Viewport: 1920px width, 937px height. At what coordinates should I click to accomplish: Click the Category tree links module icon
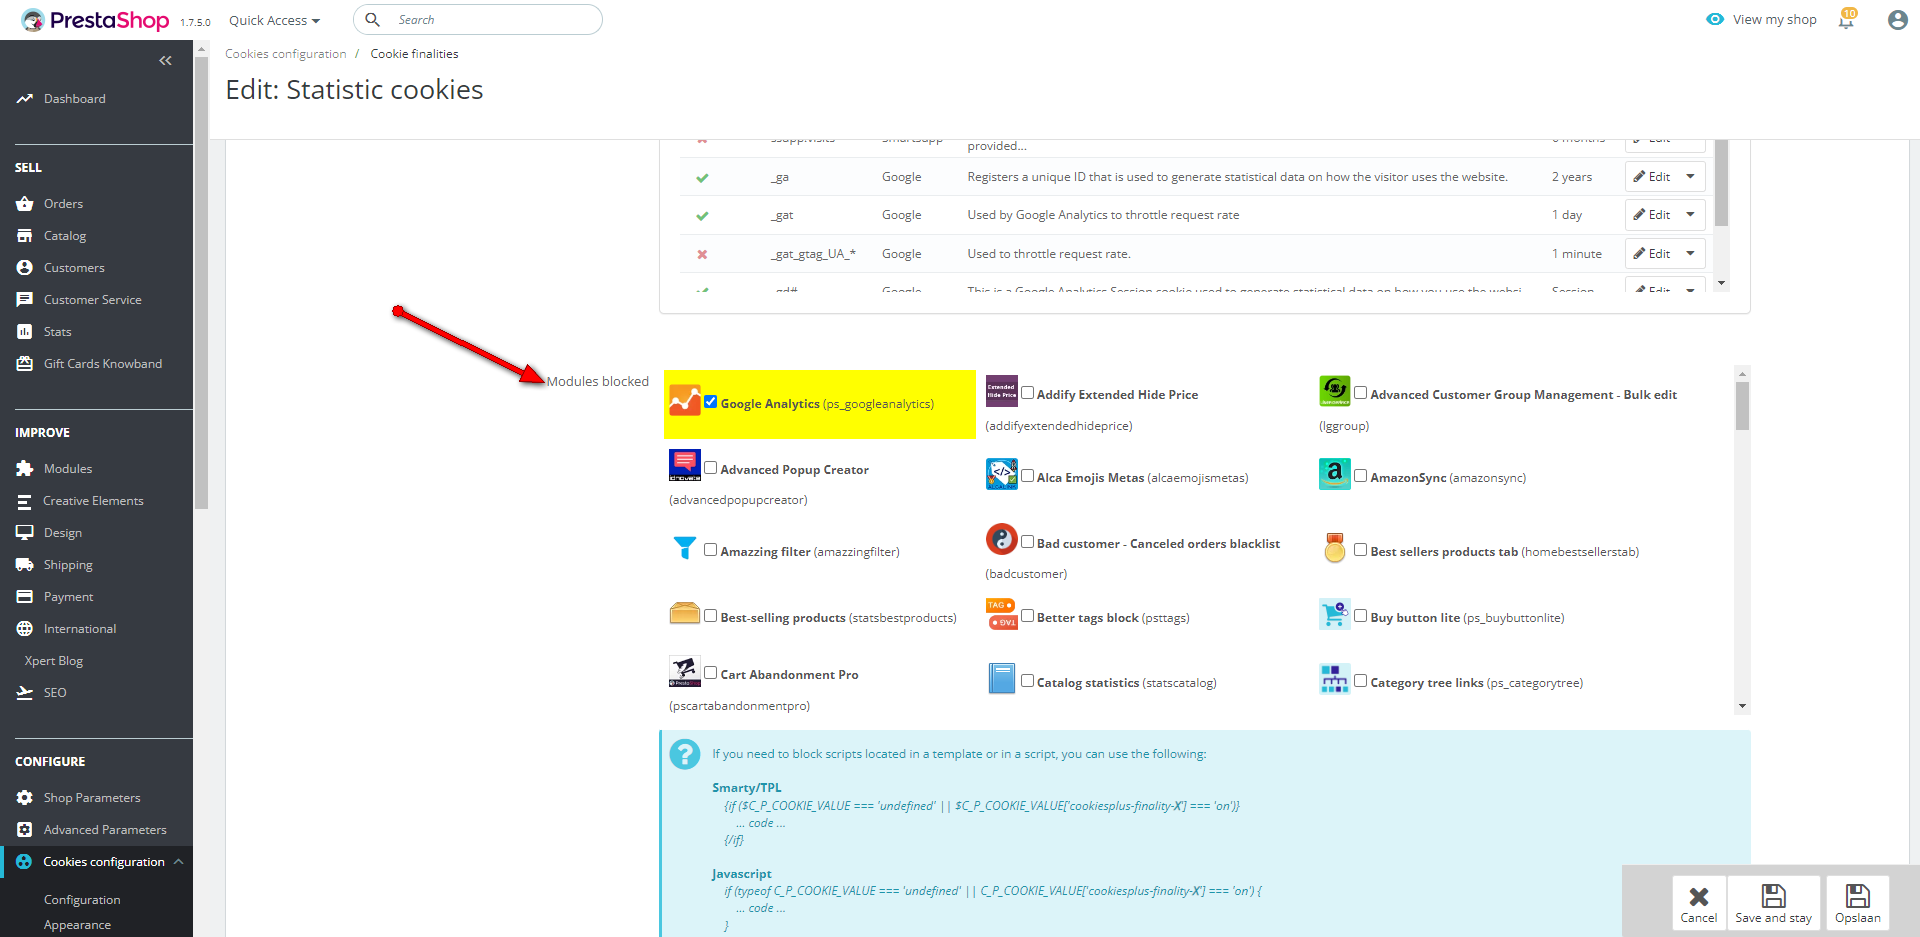(x=1335, y=679)
